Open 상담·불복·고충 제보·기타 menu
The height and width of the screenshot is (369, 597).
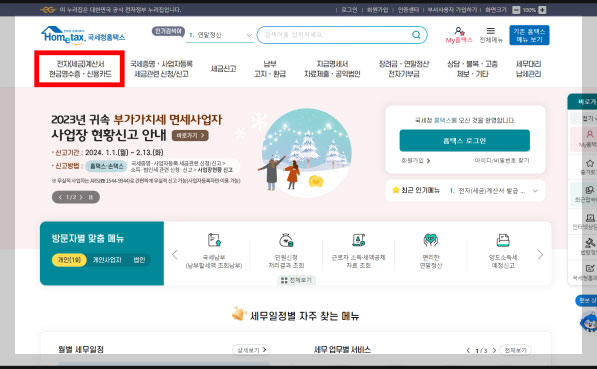472,69
